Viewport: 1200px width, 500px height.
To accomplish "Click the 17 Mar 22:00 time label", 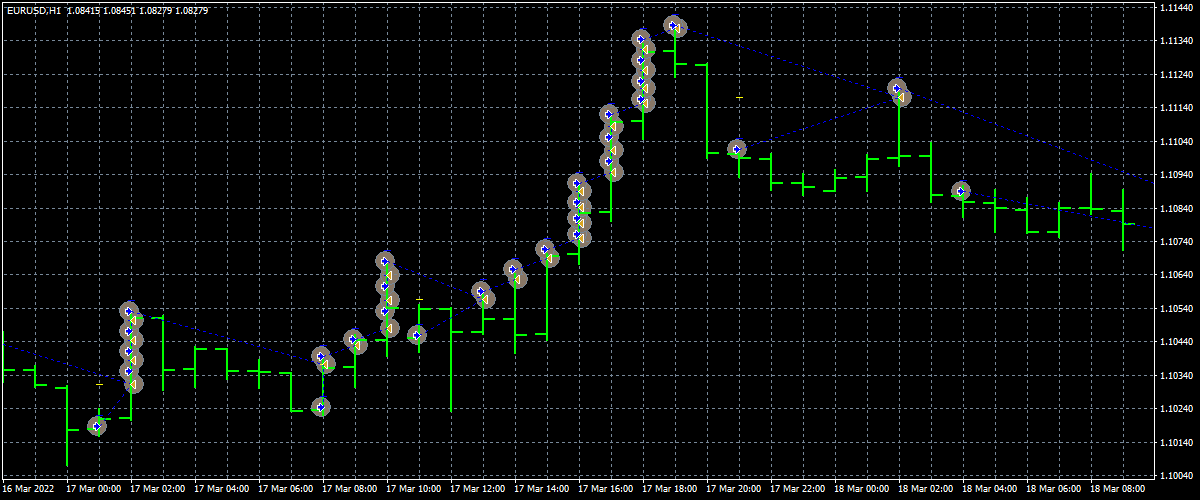I will coord(797,490).
